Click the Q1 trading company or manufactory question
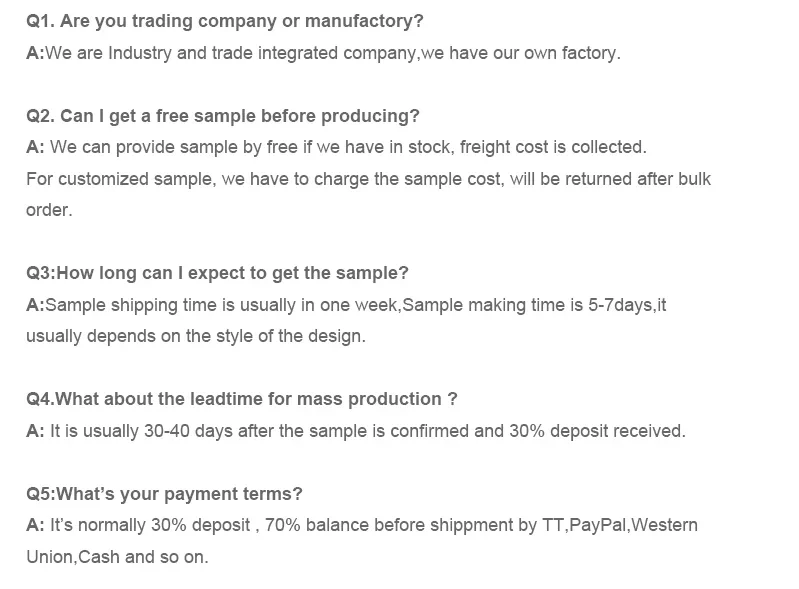Viewport: 799px width, 589px height. click(x=224, y=21)
